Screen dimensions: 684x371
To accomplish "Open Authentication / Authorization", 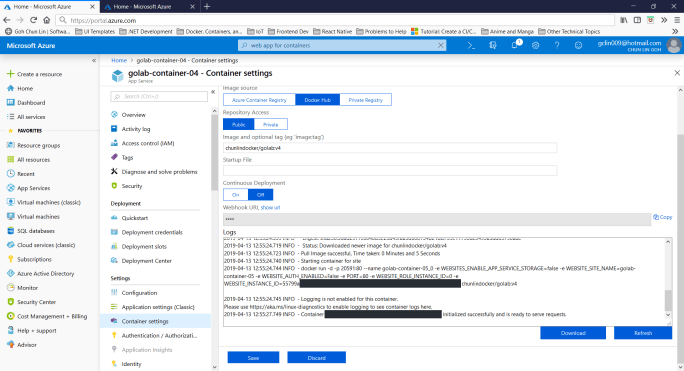I will click(155, 336).
